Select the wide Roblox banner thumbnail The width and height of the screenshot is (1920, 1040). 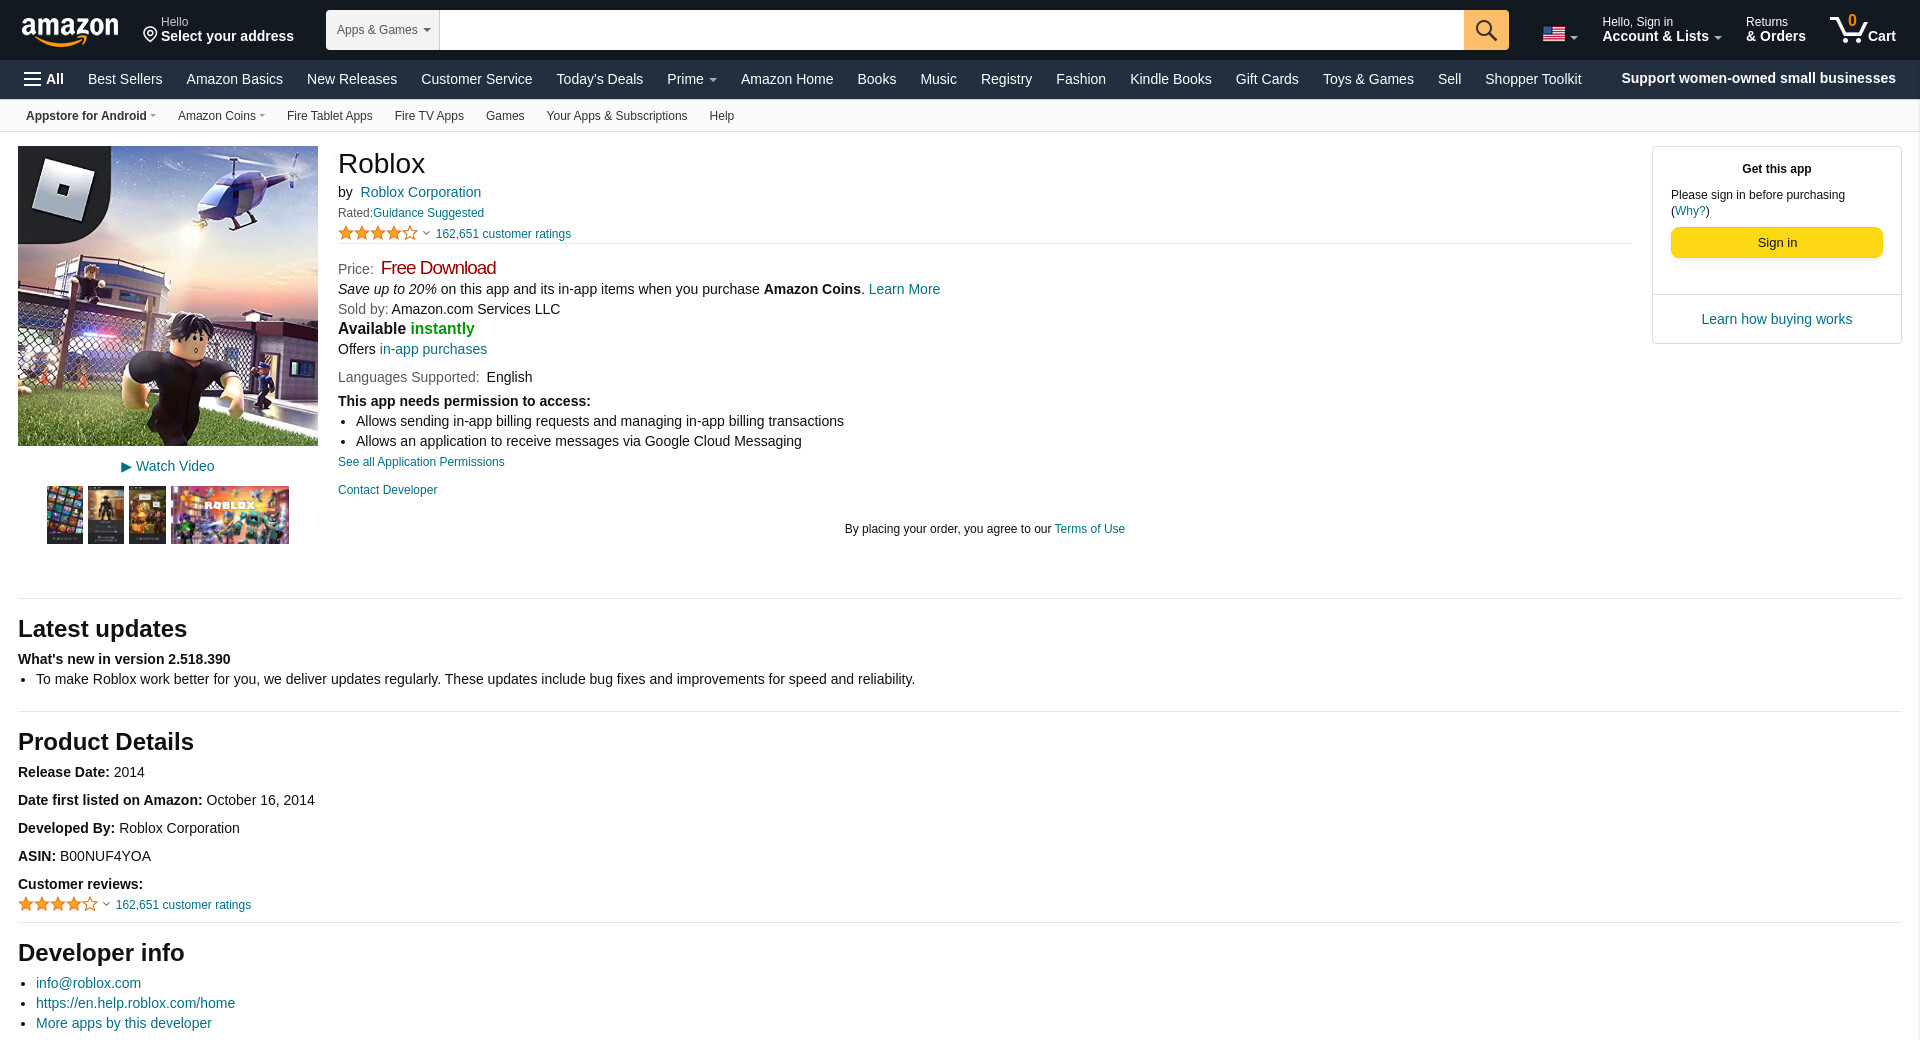click(x=230, y=515)
